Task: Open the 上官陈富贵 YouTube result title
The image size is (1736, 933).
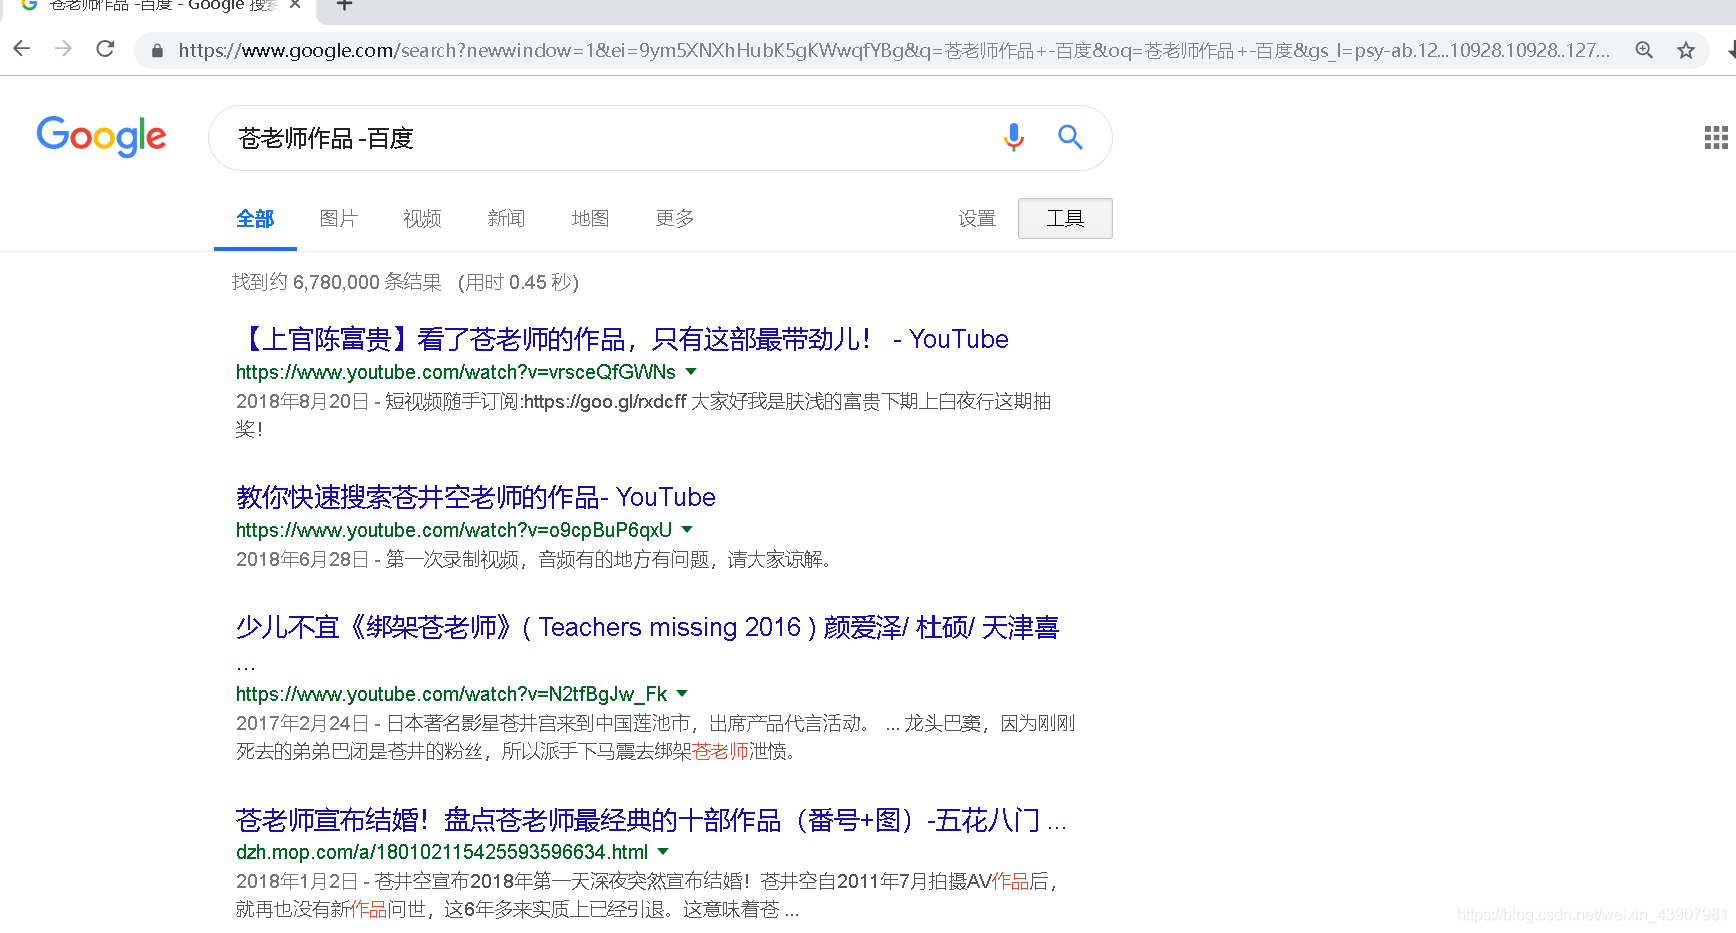Action: click(622, 339)
